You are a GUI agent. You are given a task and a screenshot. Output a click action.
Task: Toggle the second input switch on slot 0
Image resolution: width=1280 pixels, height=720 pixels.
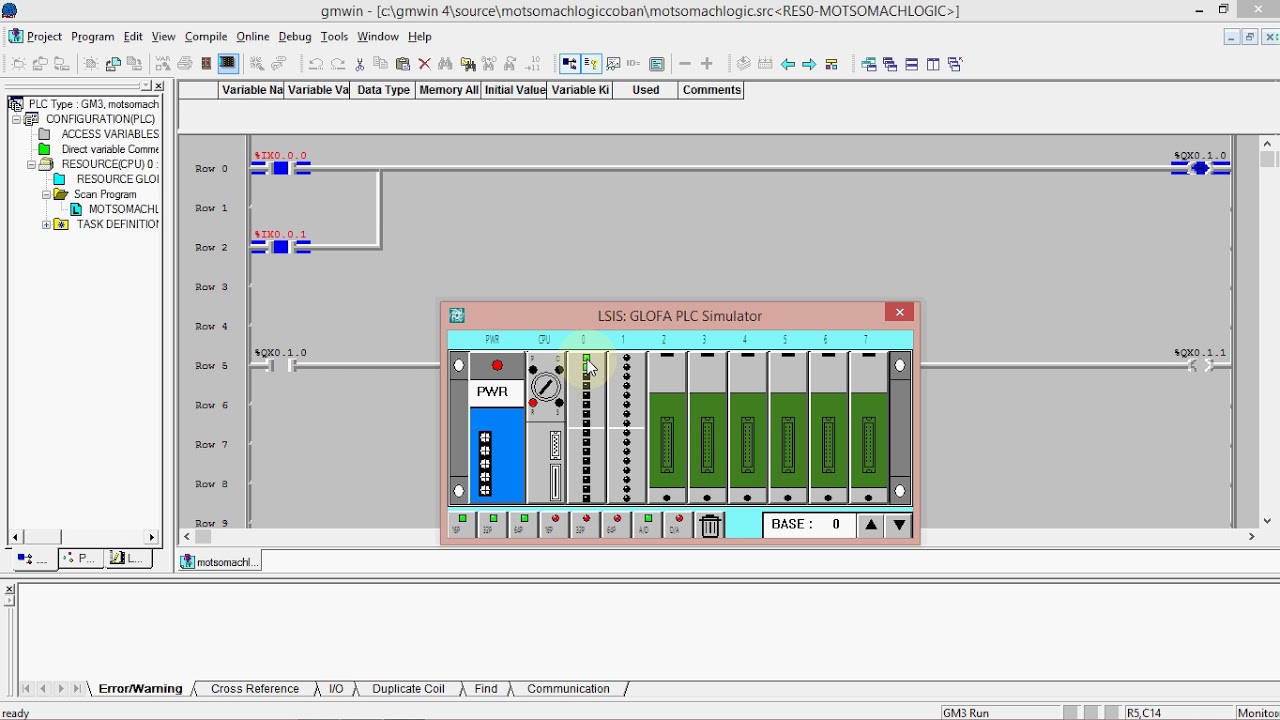click(x=586, y=367)
